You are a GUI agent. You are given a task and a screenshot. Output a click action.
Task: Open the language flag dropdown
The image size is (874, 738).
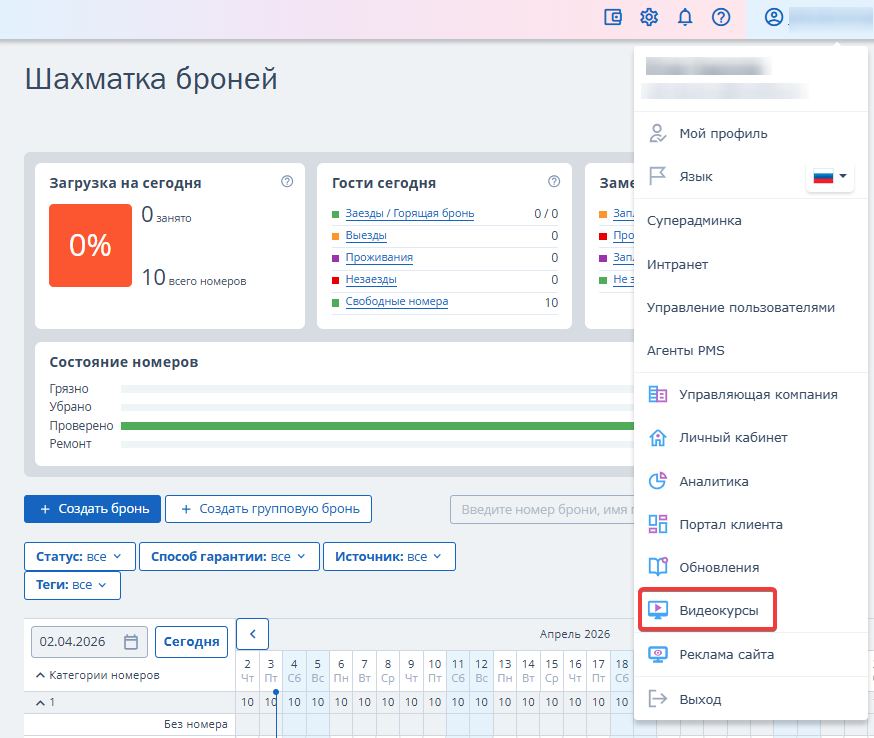point(830,177)
